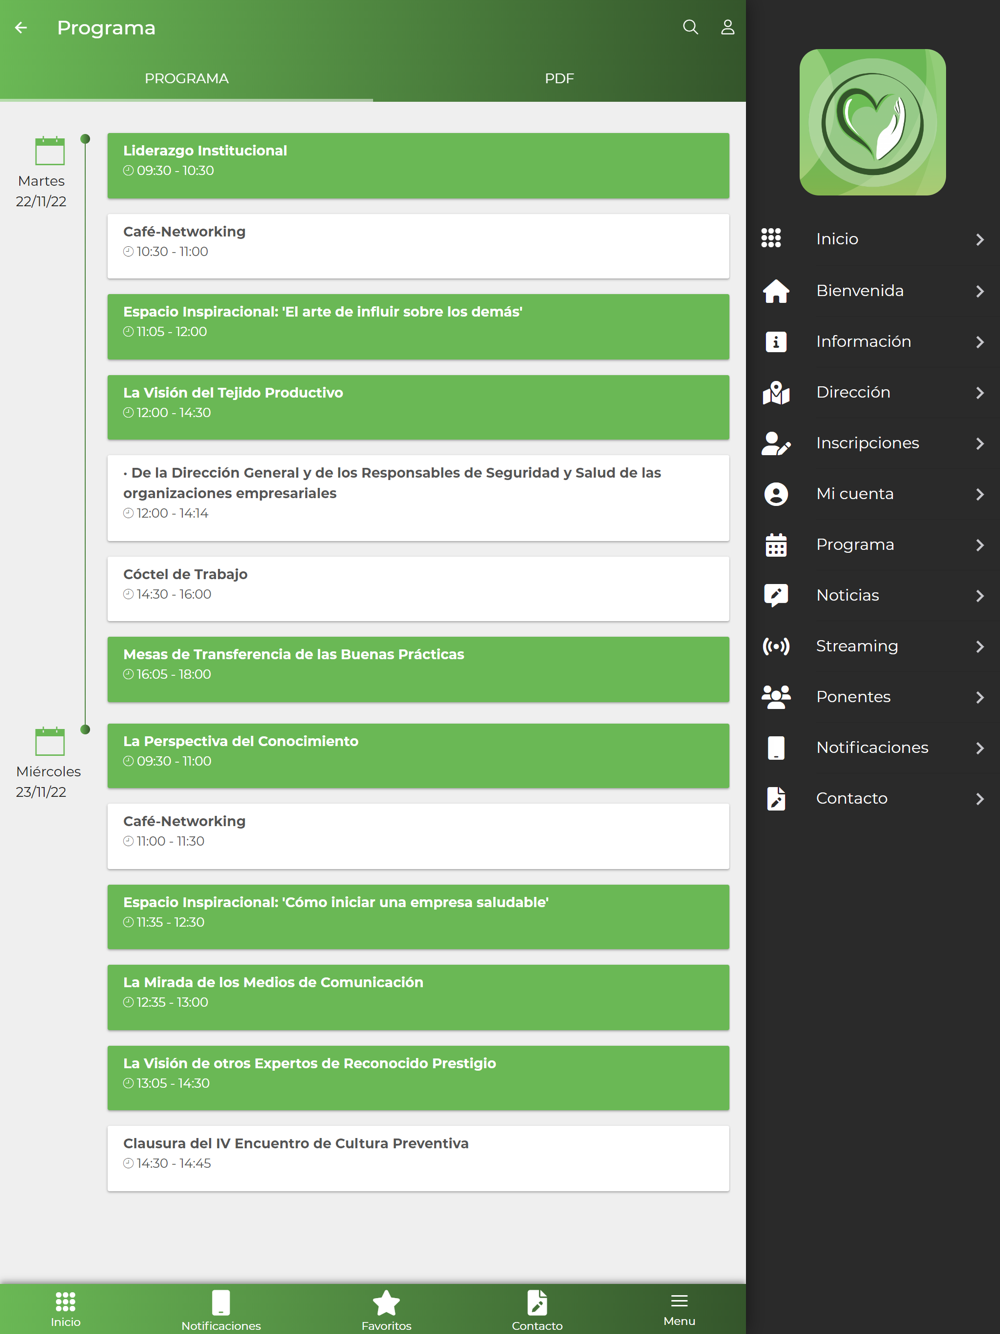Open La Visión del Tejido Productivo
The width and height of the screenshot is (1000, 1334).
pyautogui.click(x=418, y=407)
